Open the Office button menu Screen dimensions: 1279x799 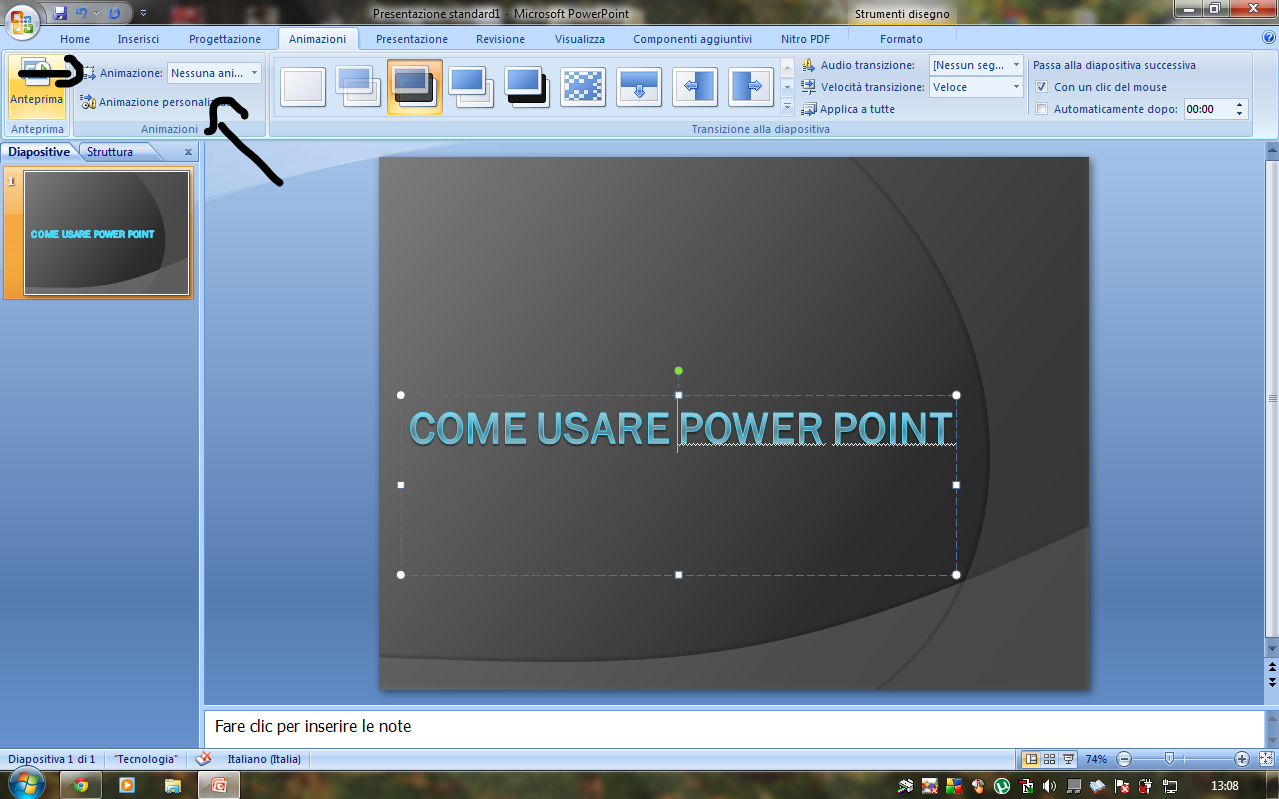(x=22, y=20)
